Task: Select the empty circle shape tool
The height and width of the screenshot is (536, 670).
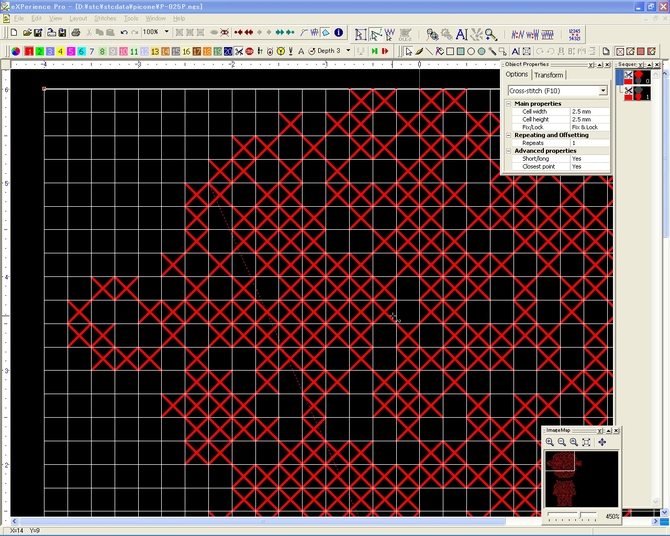Action: [x=471, y=51]
